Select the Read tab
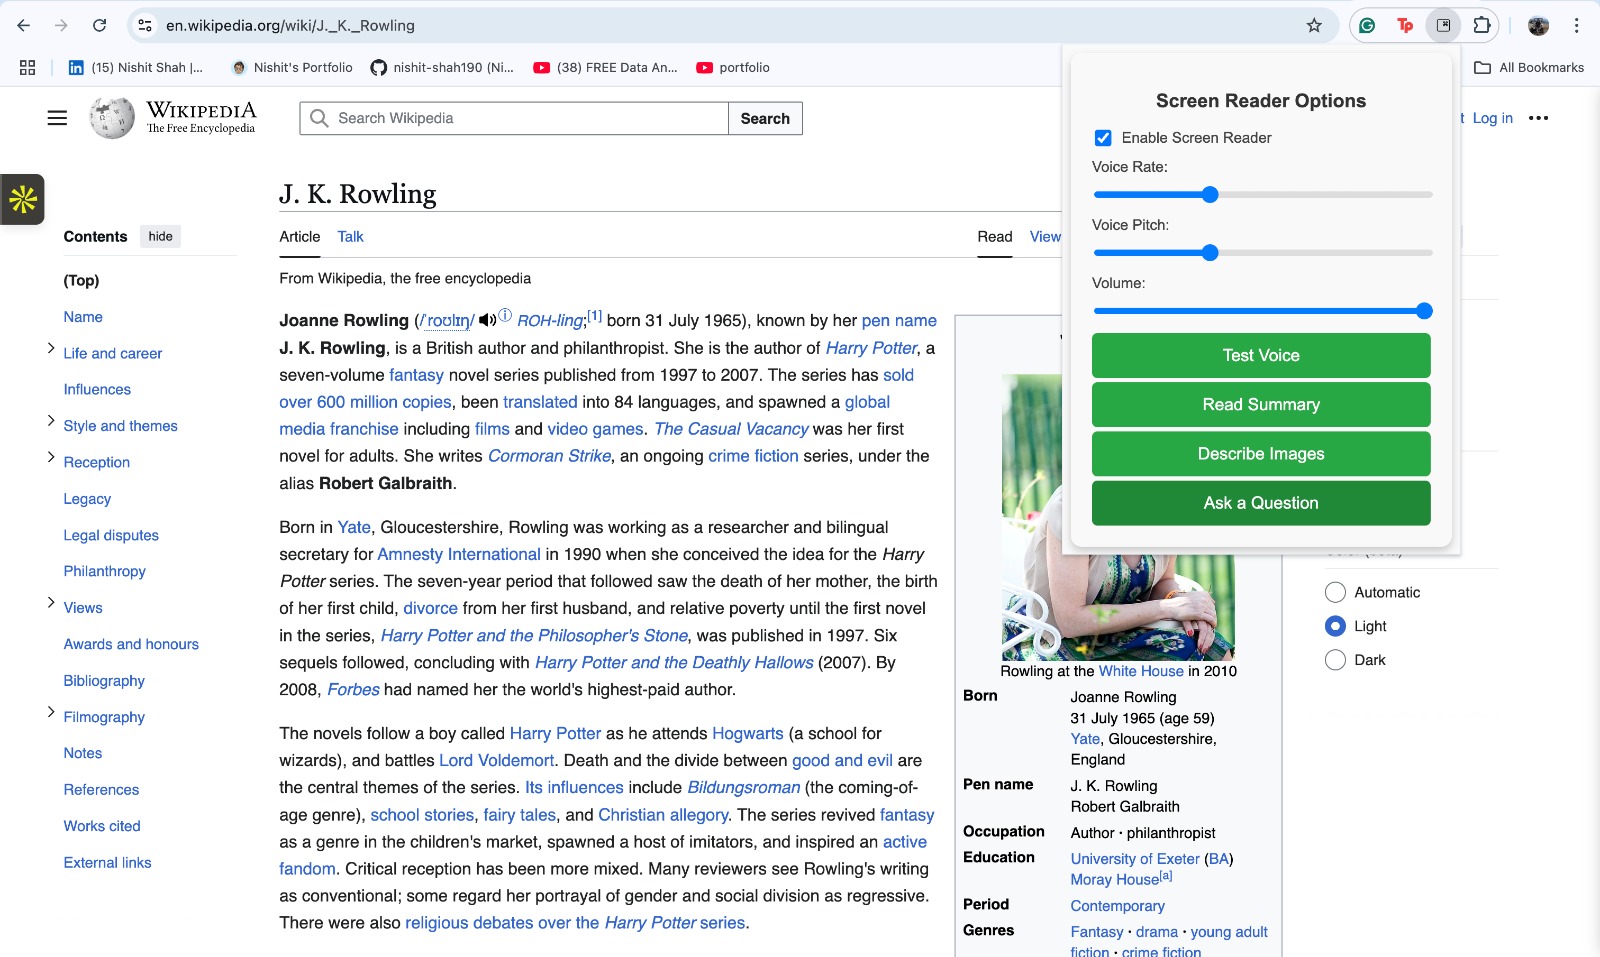Viewport: 1600px width, 957px height. click(995, 237)
